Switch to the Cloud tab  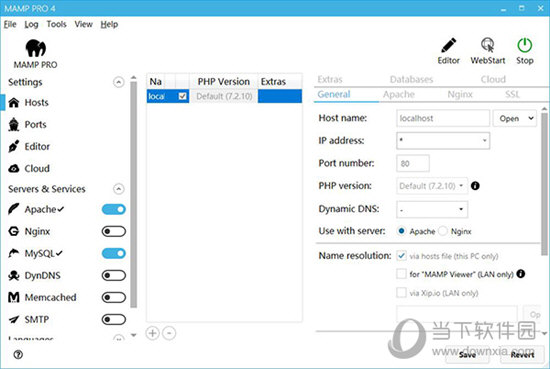click(493, 79)
